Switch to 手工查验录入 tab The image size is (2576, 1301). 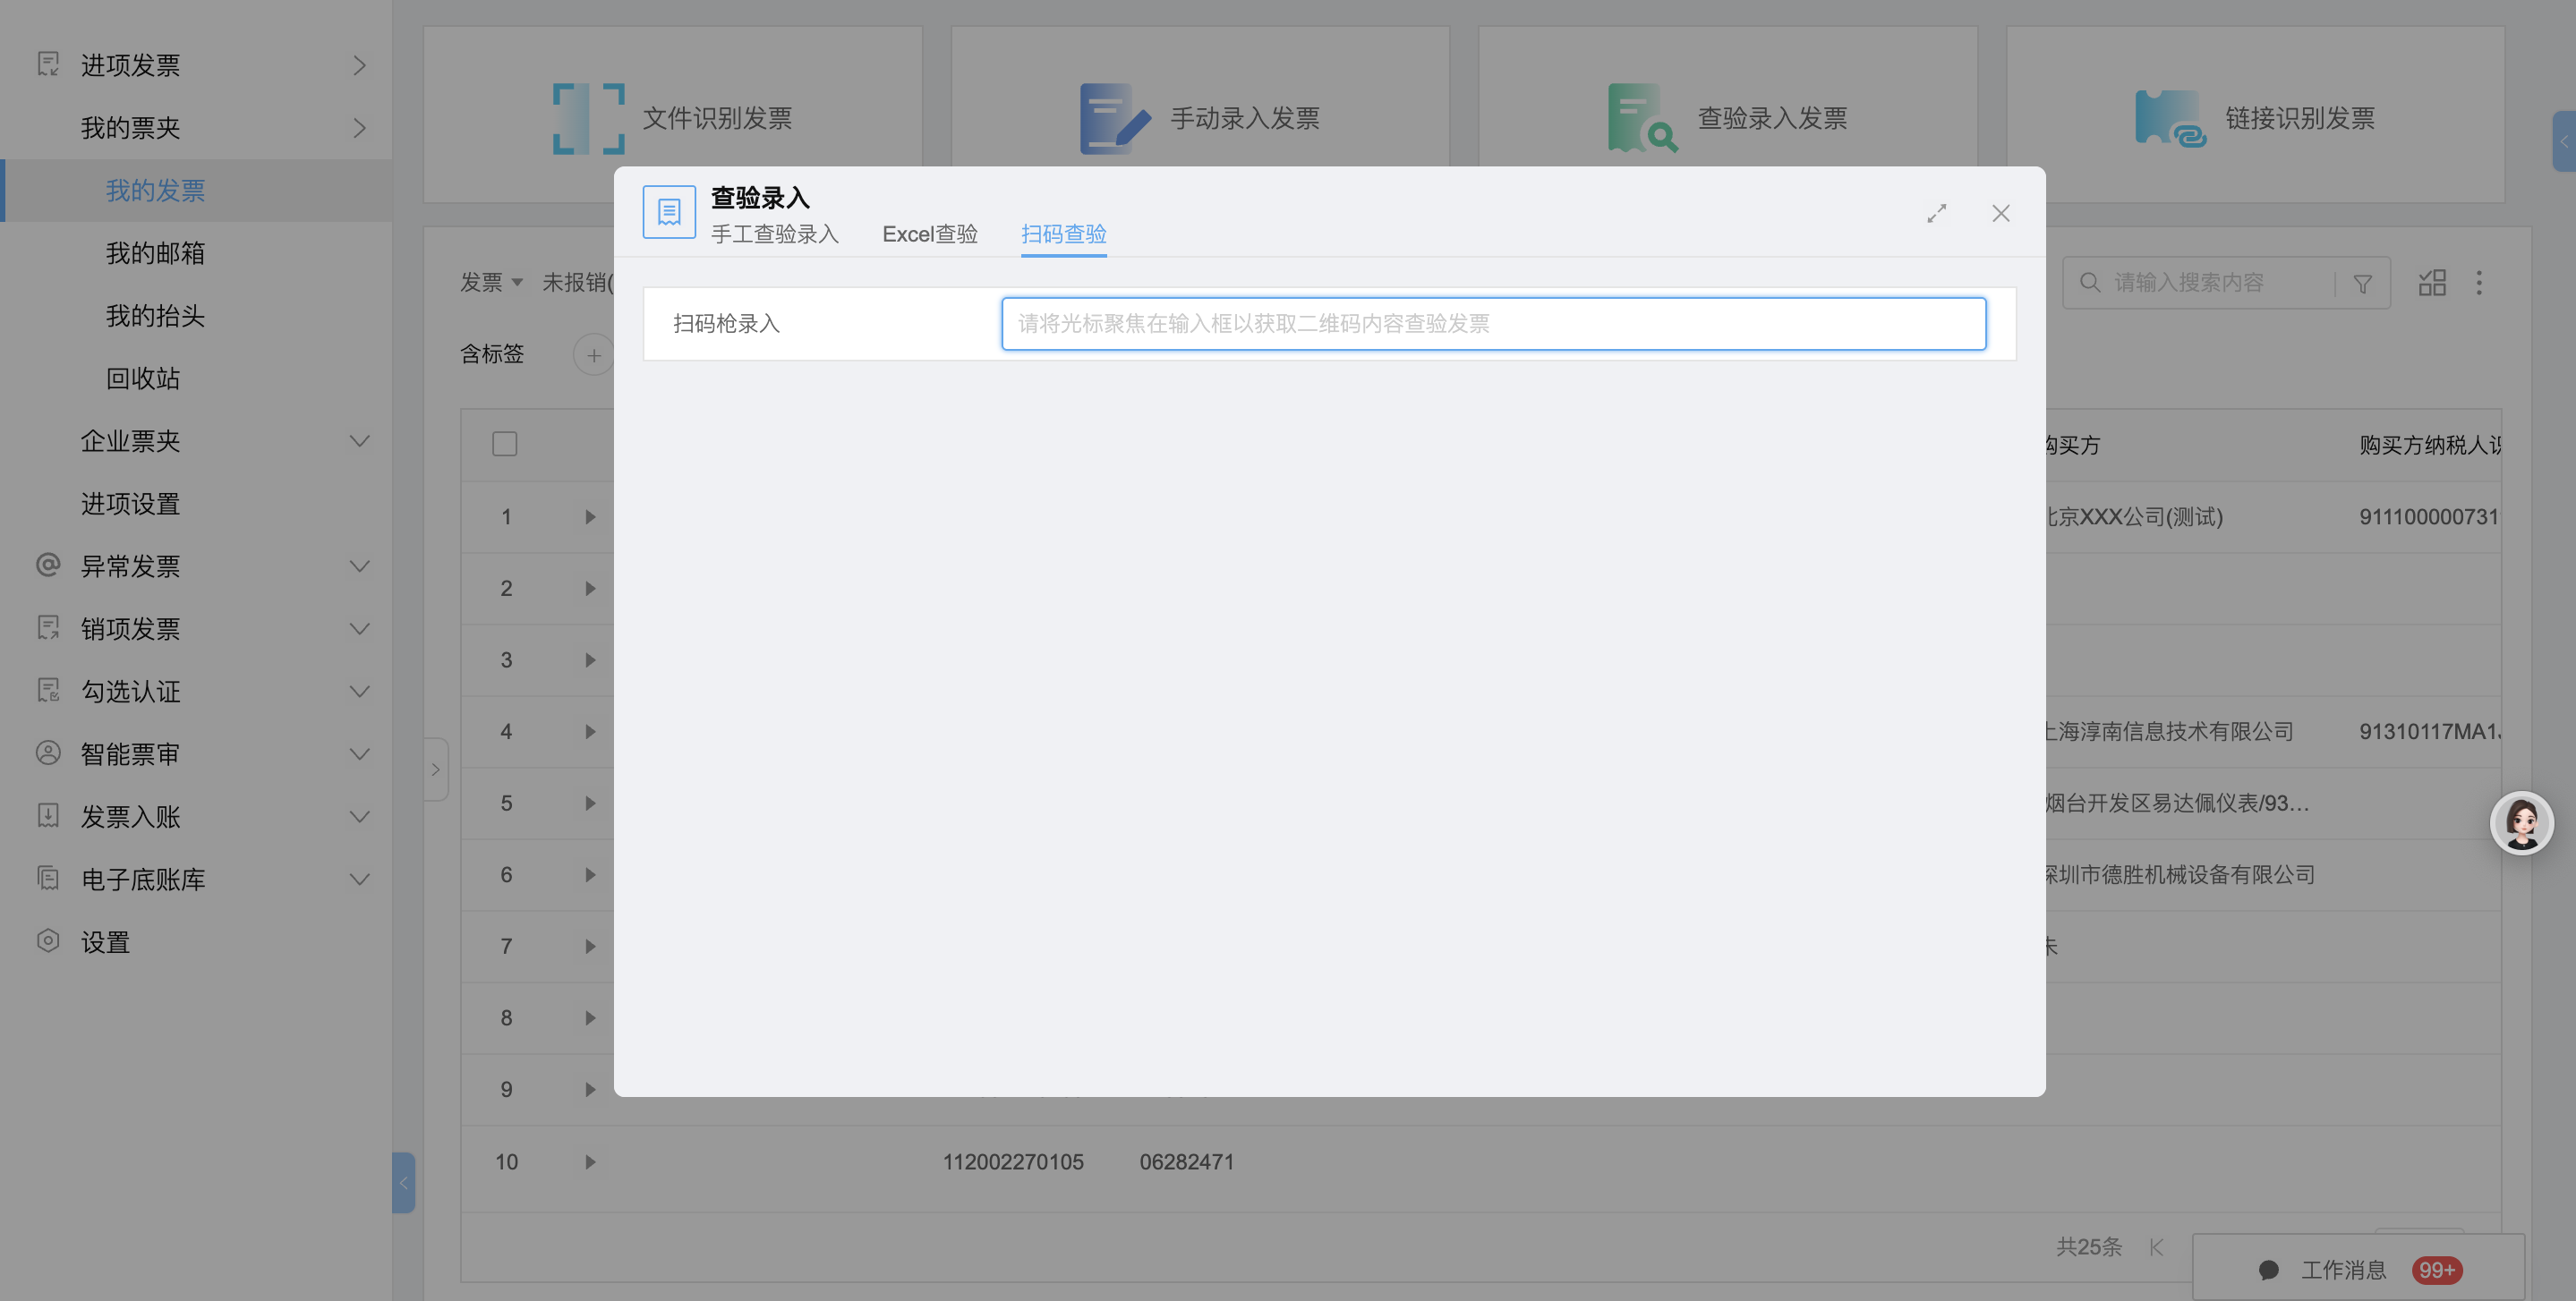point(775,234)
